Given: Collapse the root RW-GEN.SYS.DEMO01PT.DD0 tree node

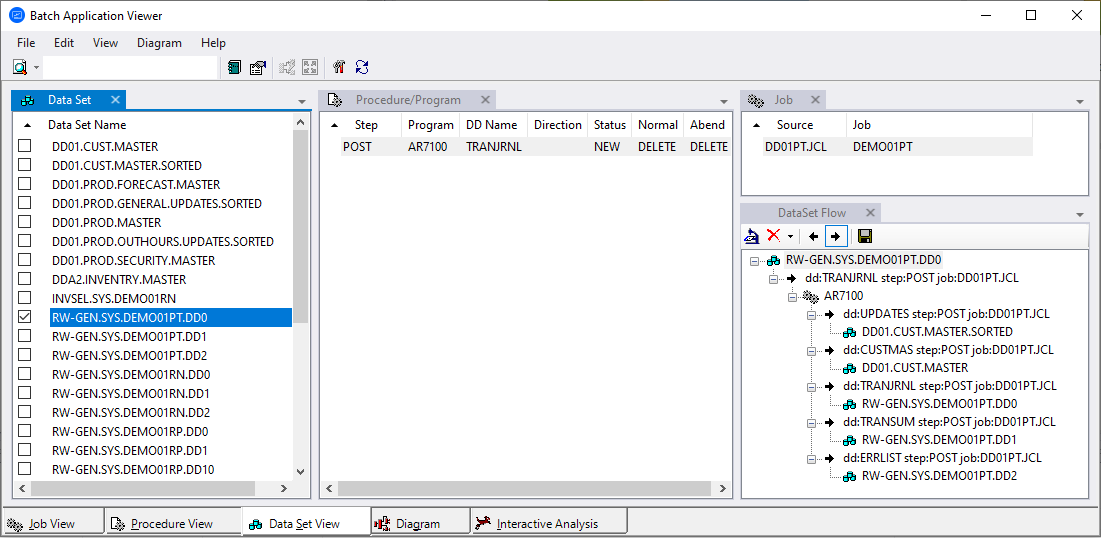Looking at the screenshot, I should (755, 260).
